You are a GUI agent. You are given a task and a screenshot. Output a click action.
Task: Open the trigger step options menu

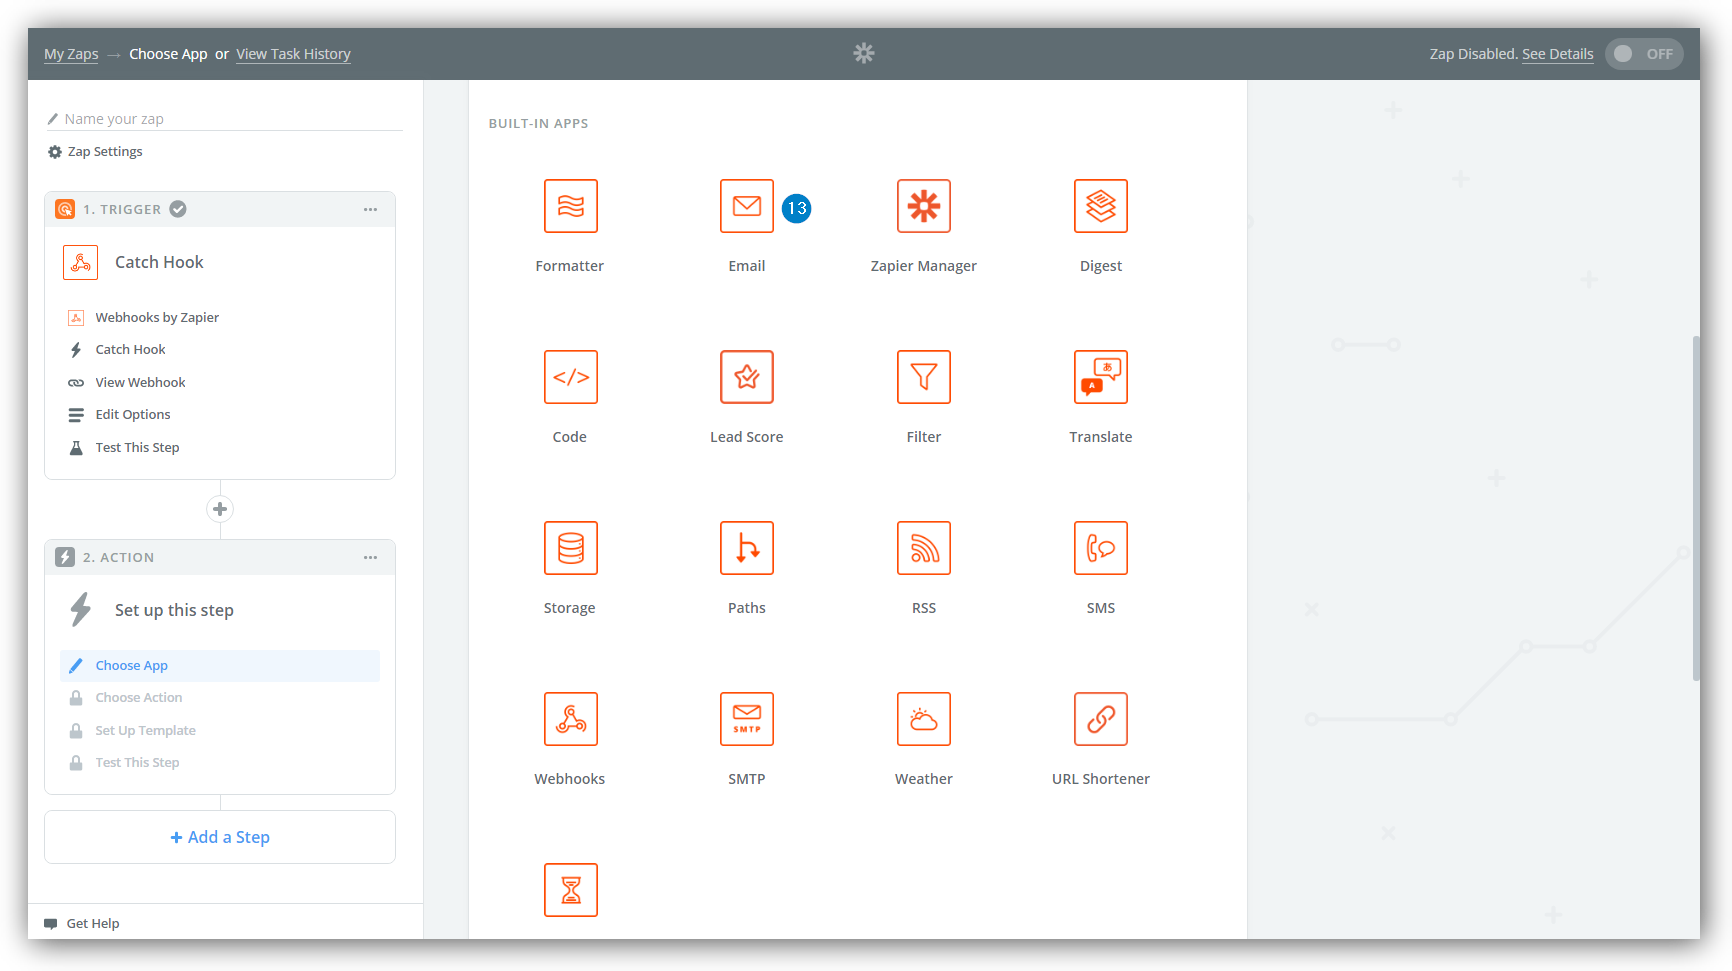click(x=370, y=209)
